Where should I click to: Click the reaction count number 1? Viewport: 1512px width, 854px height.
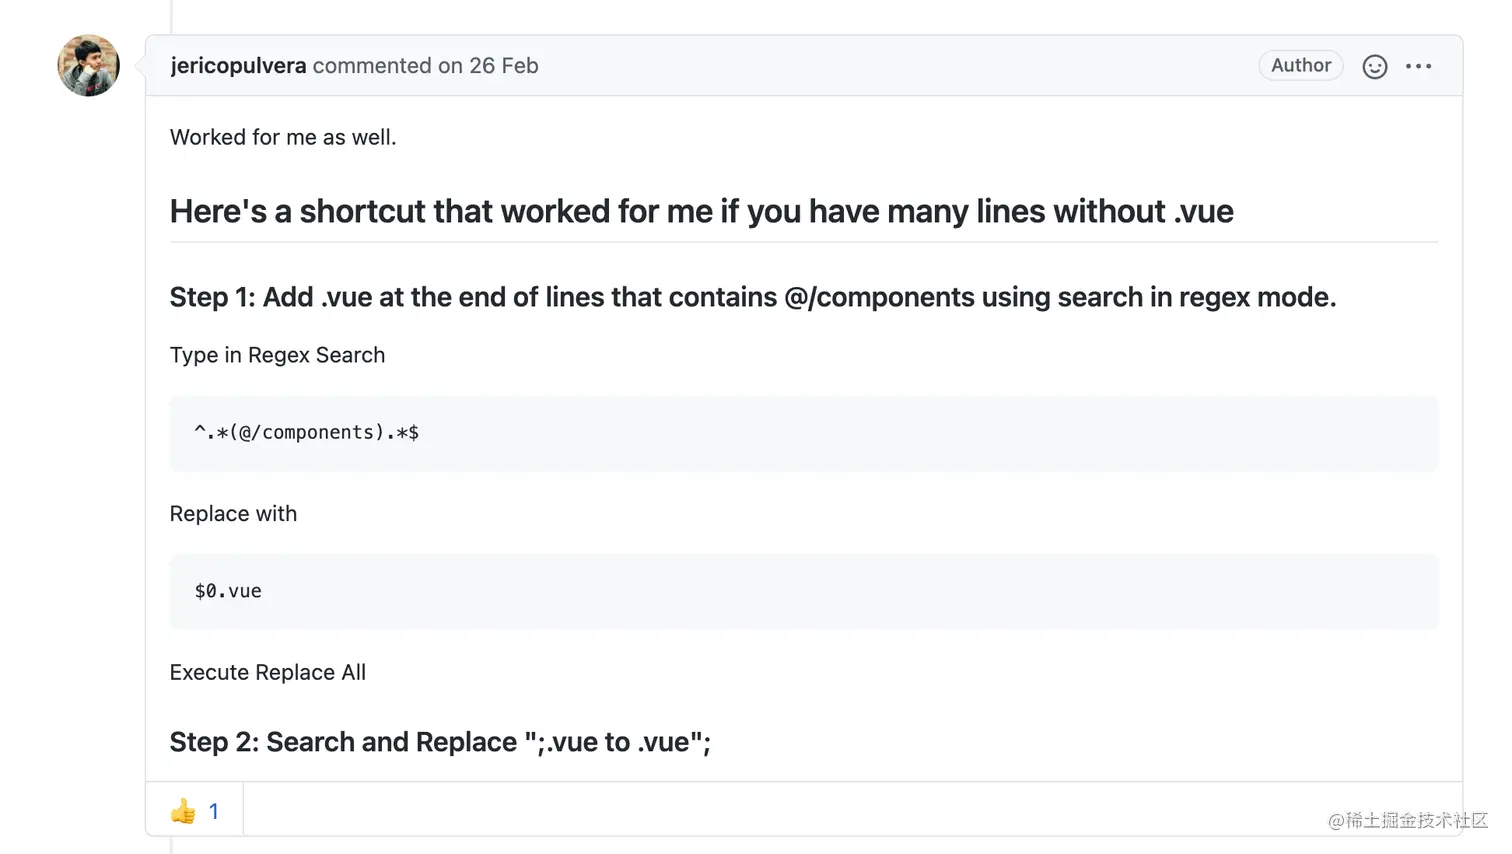point(213,811)
